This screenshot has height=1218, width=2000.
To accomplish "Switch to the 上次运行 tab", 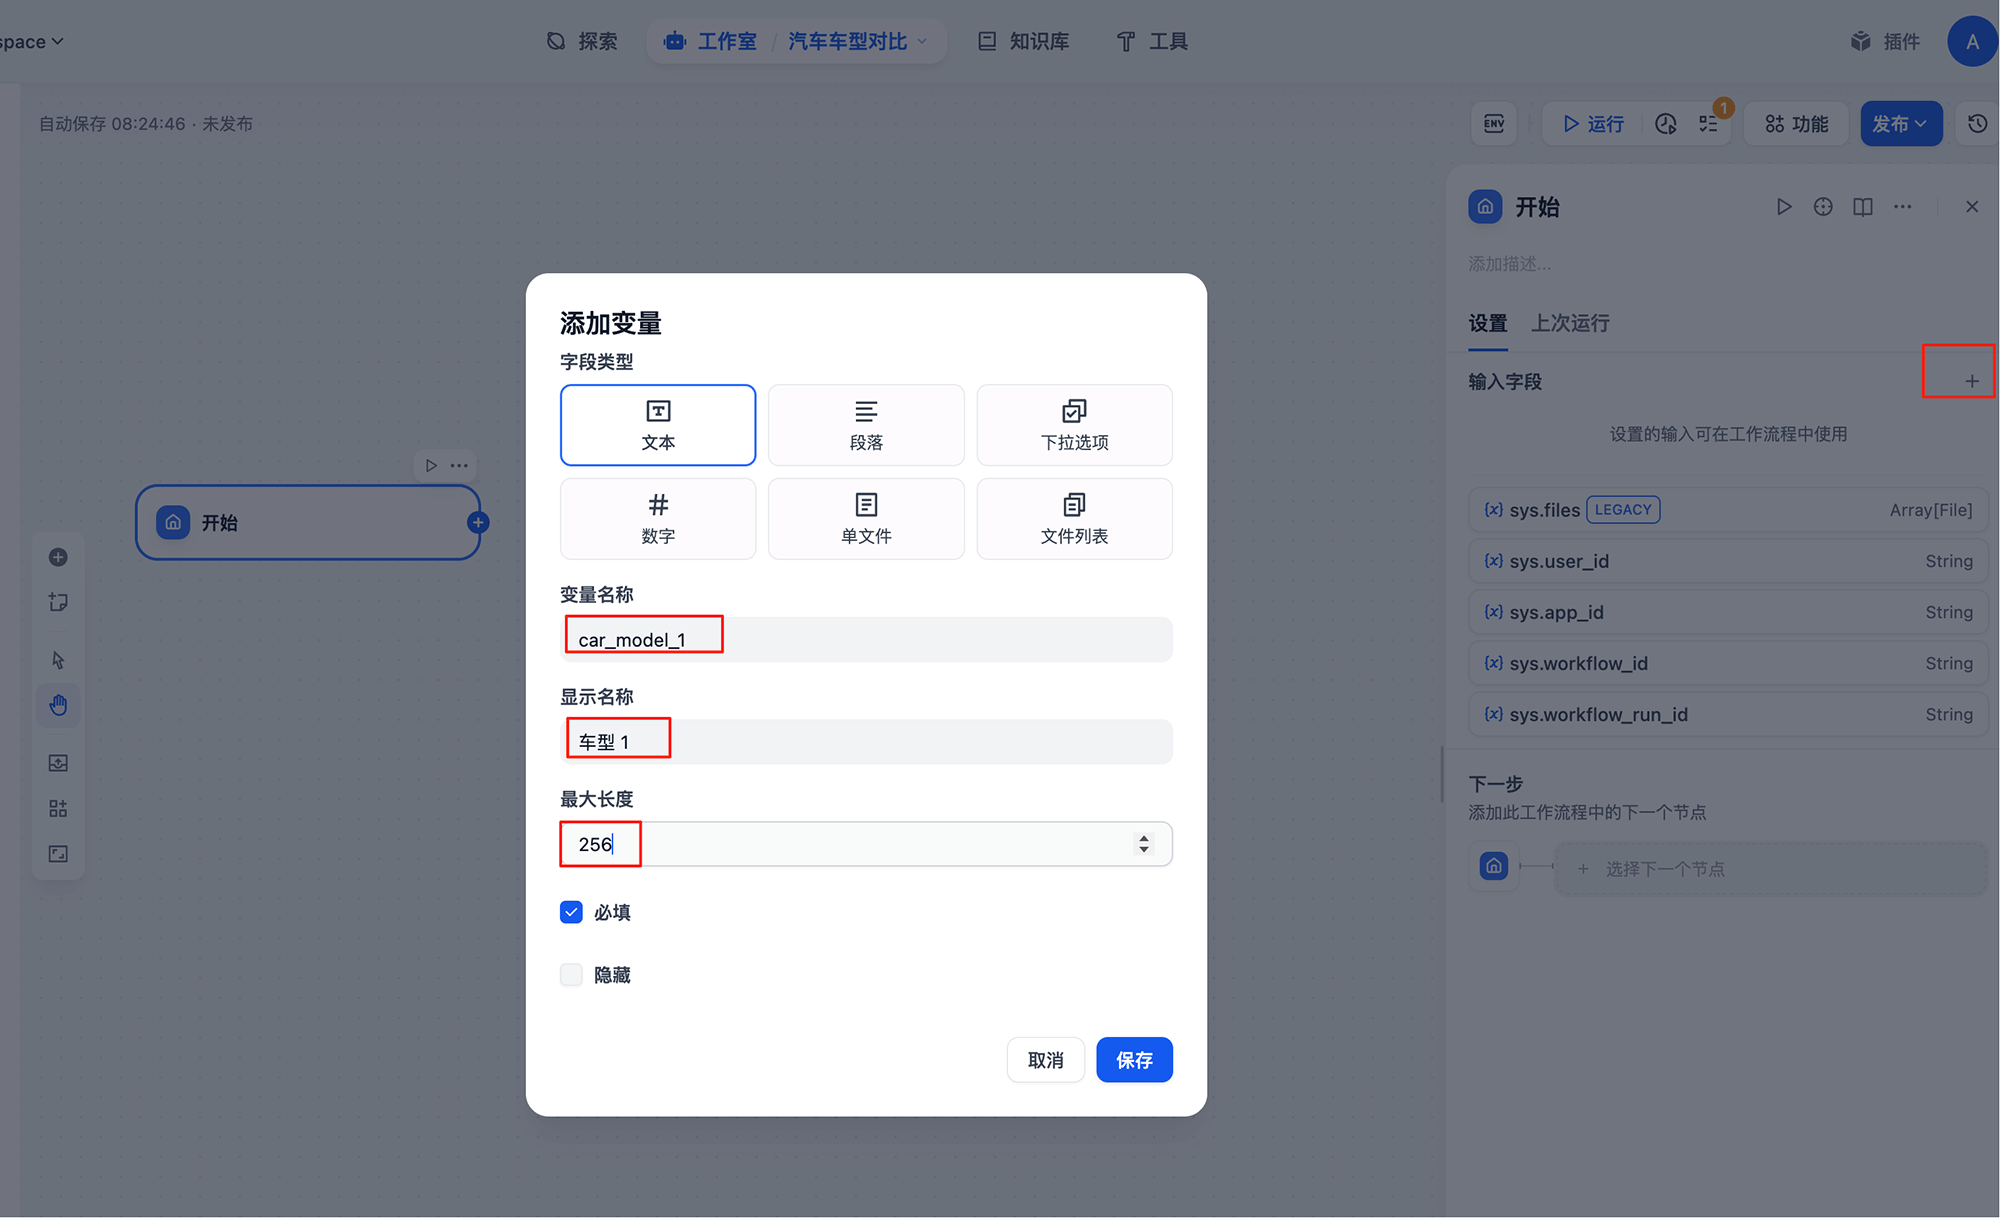I will [x=1570, y=323].
